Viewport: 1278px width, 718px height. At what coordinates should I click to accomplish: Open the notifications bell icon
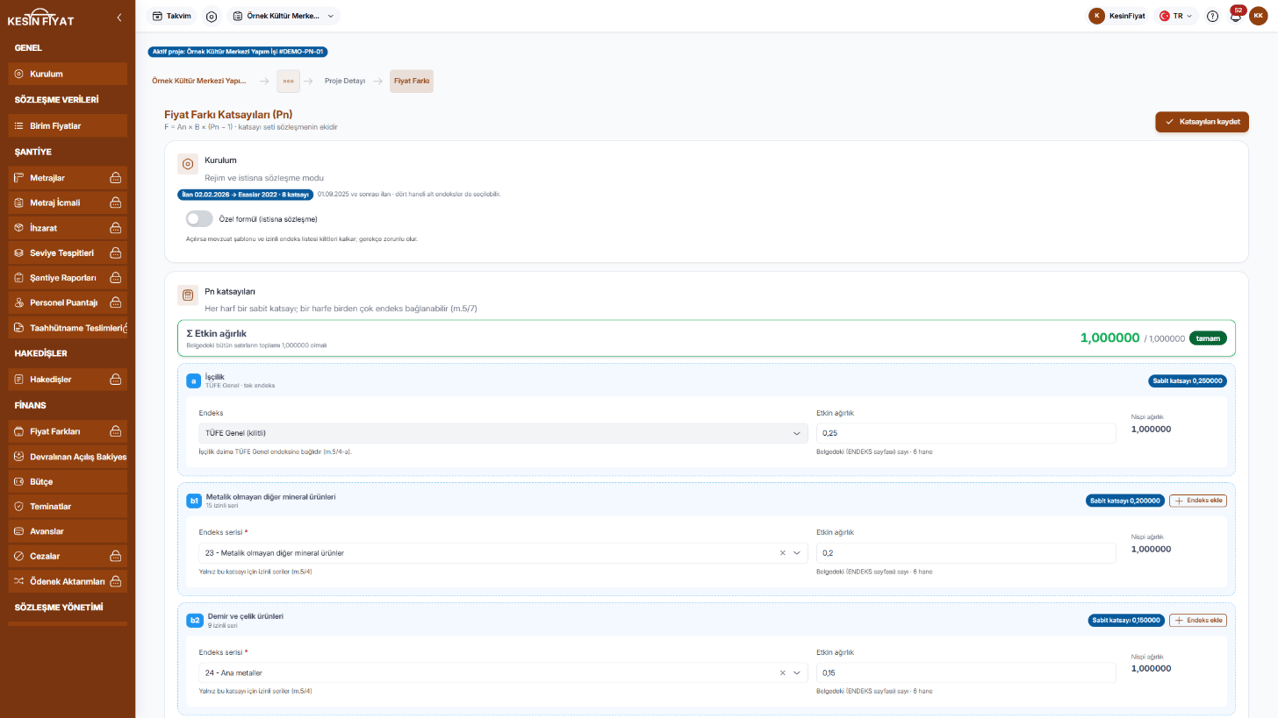pos(1235,16)
